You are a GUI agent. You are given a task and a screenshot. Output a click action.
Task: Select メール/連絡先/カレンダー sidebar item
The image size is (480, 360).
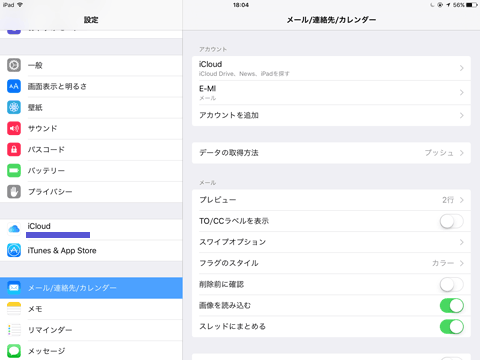click(91, 288)
